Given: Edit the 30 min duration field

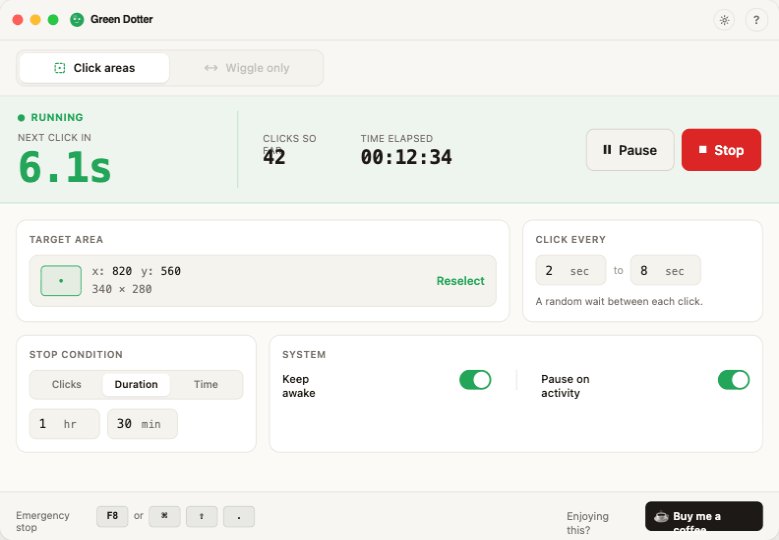Looking at the screenshot, I should pyautogui.click(x=143, y=424).
